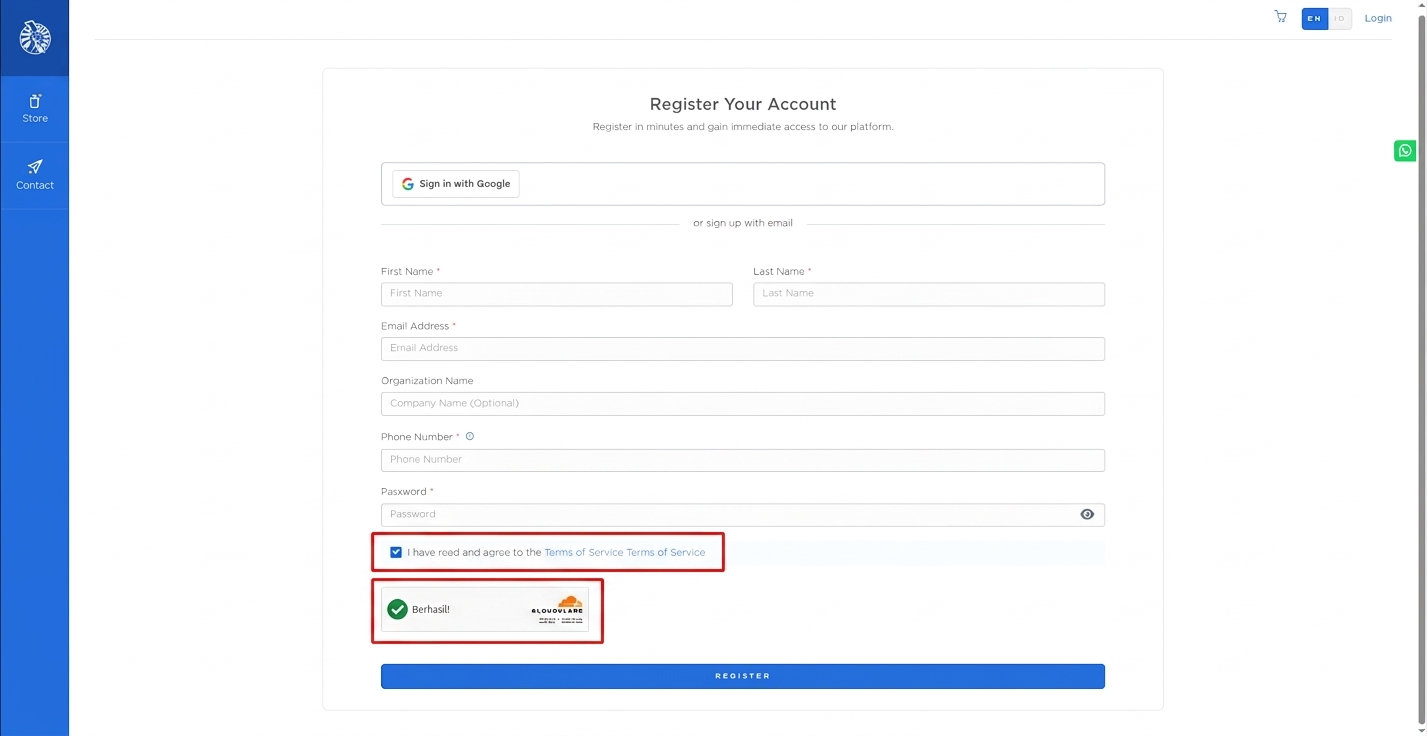Click the "or sign up with email" text

743,224
